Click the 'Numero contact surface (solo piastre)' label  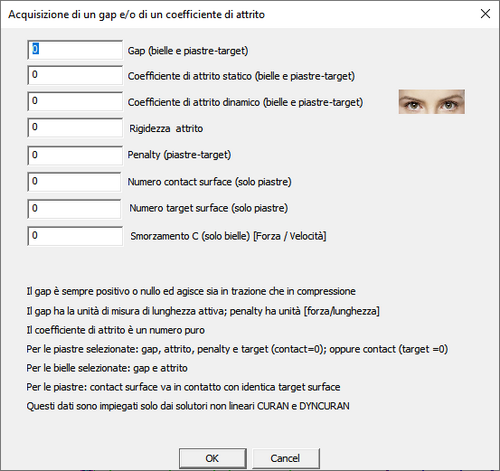pyautogui.click(x=210, y=182)
